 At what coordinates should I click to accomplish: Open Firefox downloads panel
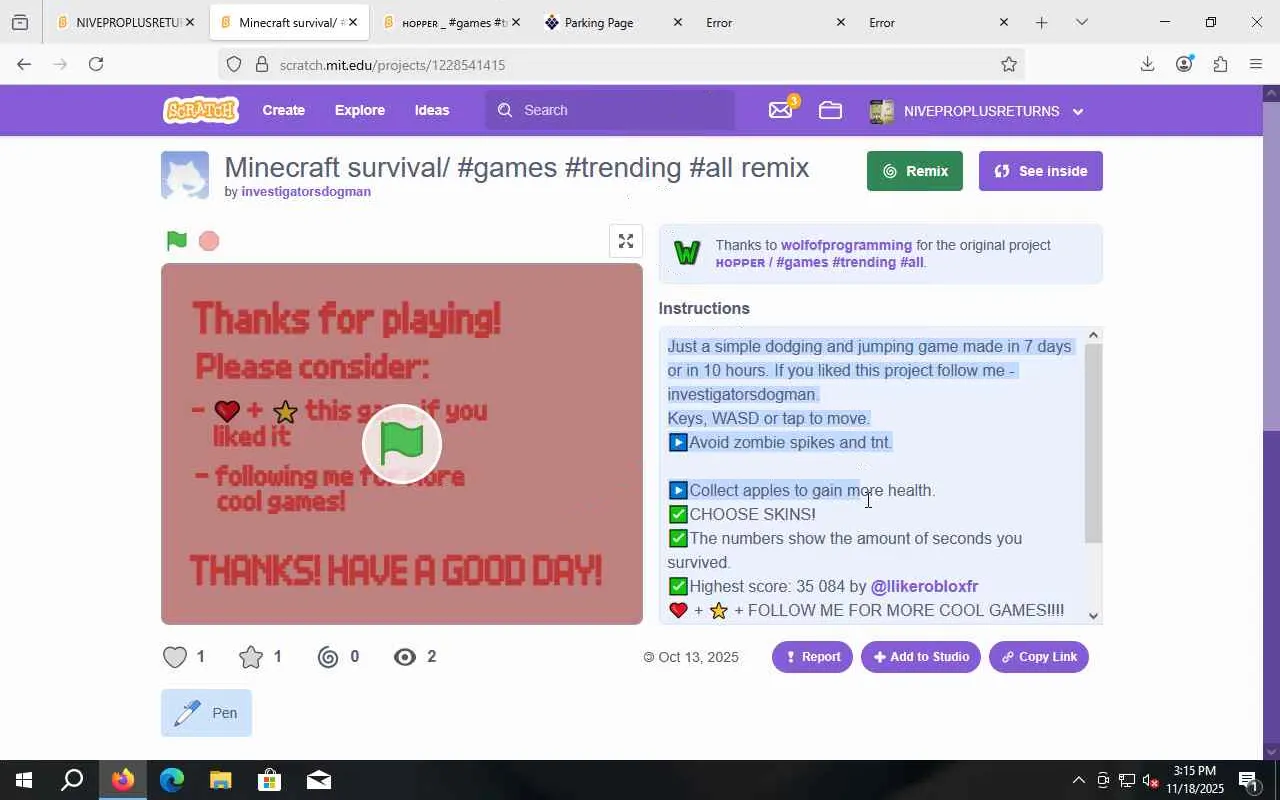coord(1147,64)
